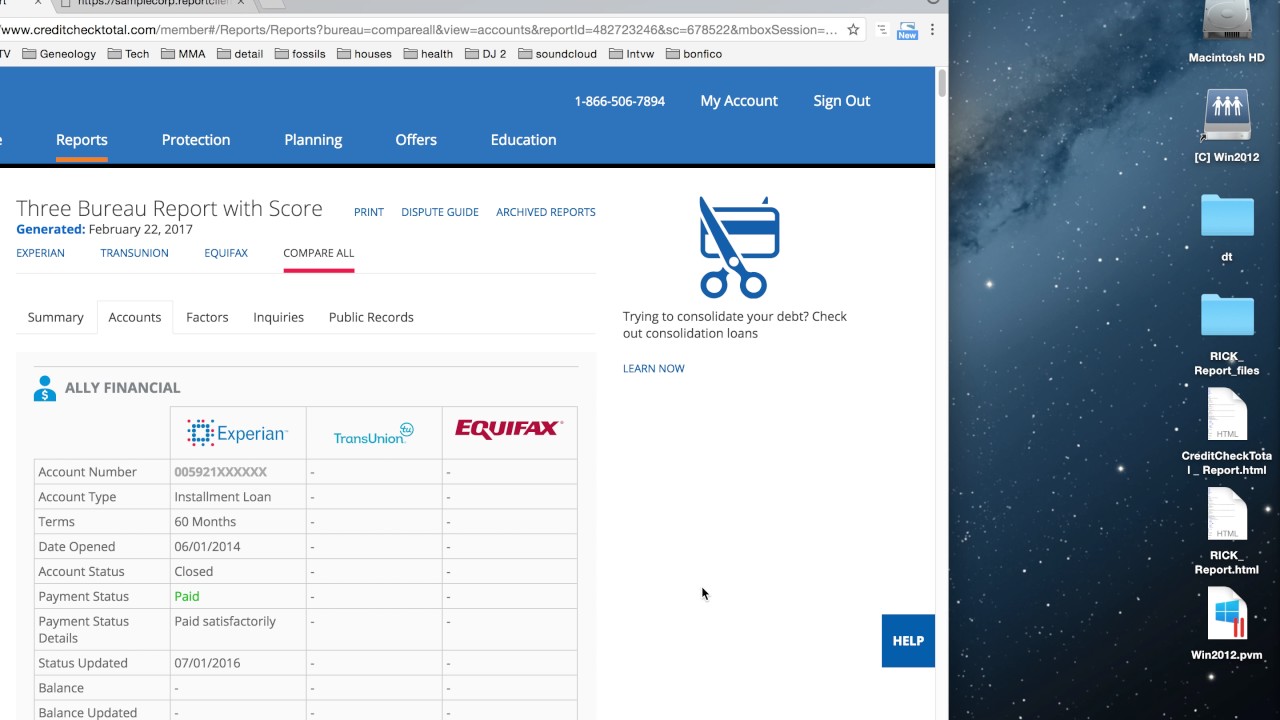Open the Summary tab
This screenshot has width=1280, height=720.
(55, 317)
